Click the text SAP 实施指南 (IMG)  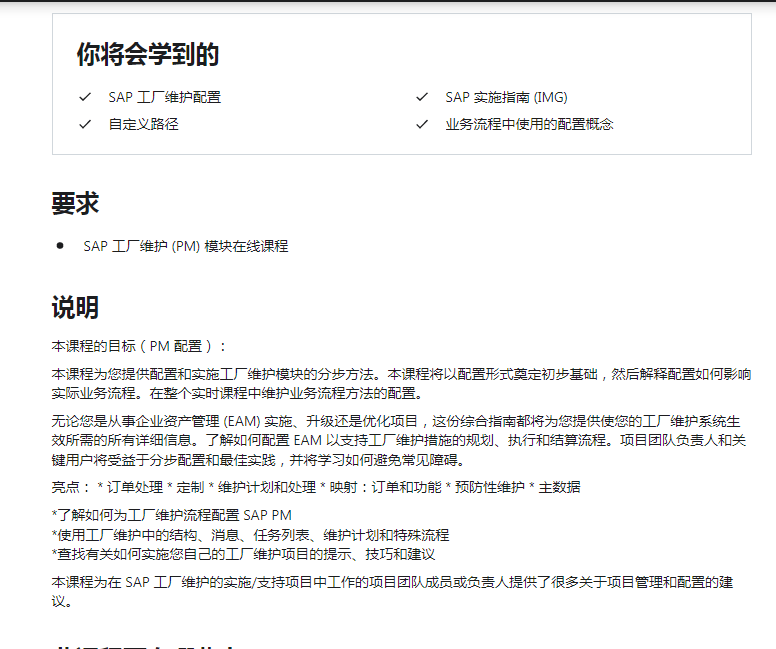click(x=506, y=97)
